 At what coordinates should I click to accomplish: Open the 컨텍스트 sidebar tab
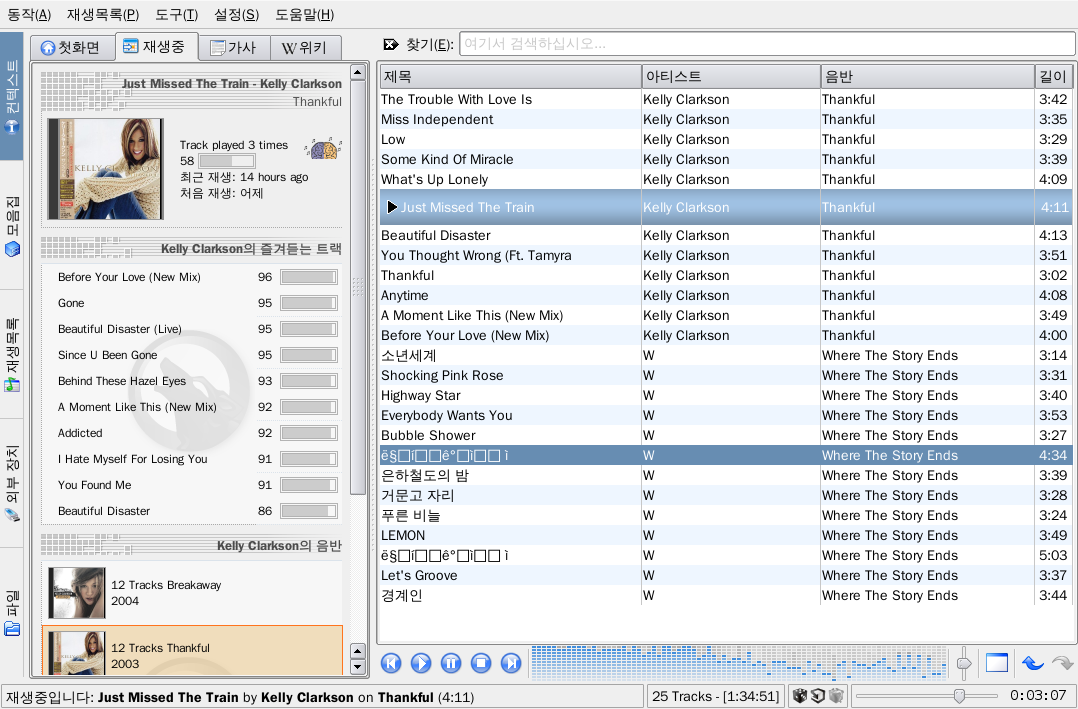click(12, 96)
